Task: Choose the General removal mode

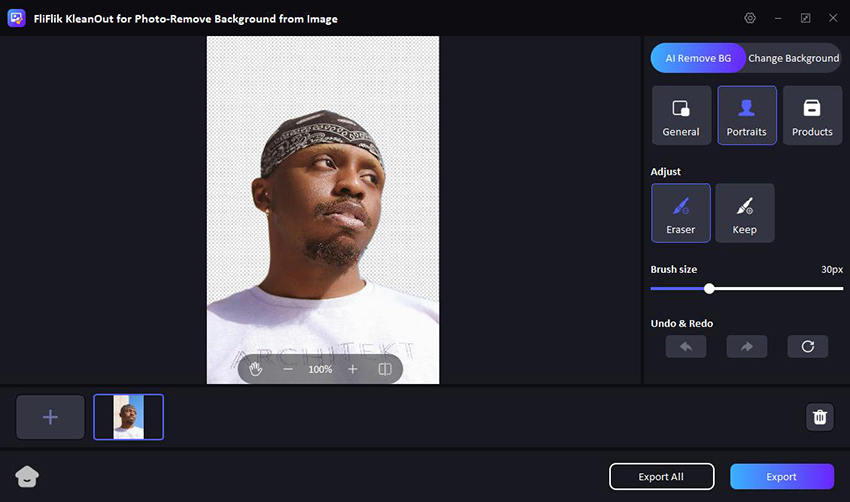Action: point(681,115)
